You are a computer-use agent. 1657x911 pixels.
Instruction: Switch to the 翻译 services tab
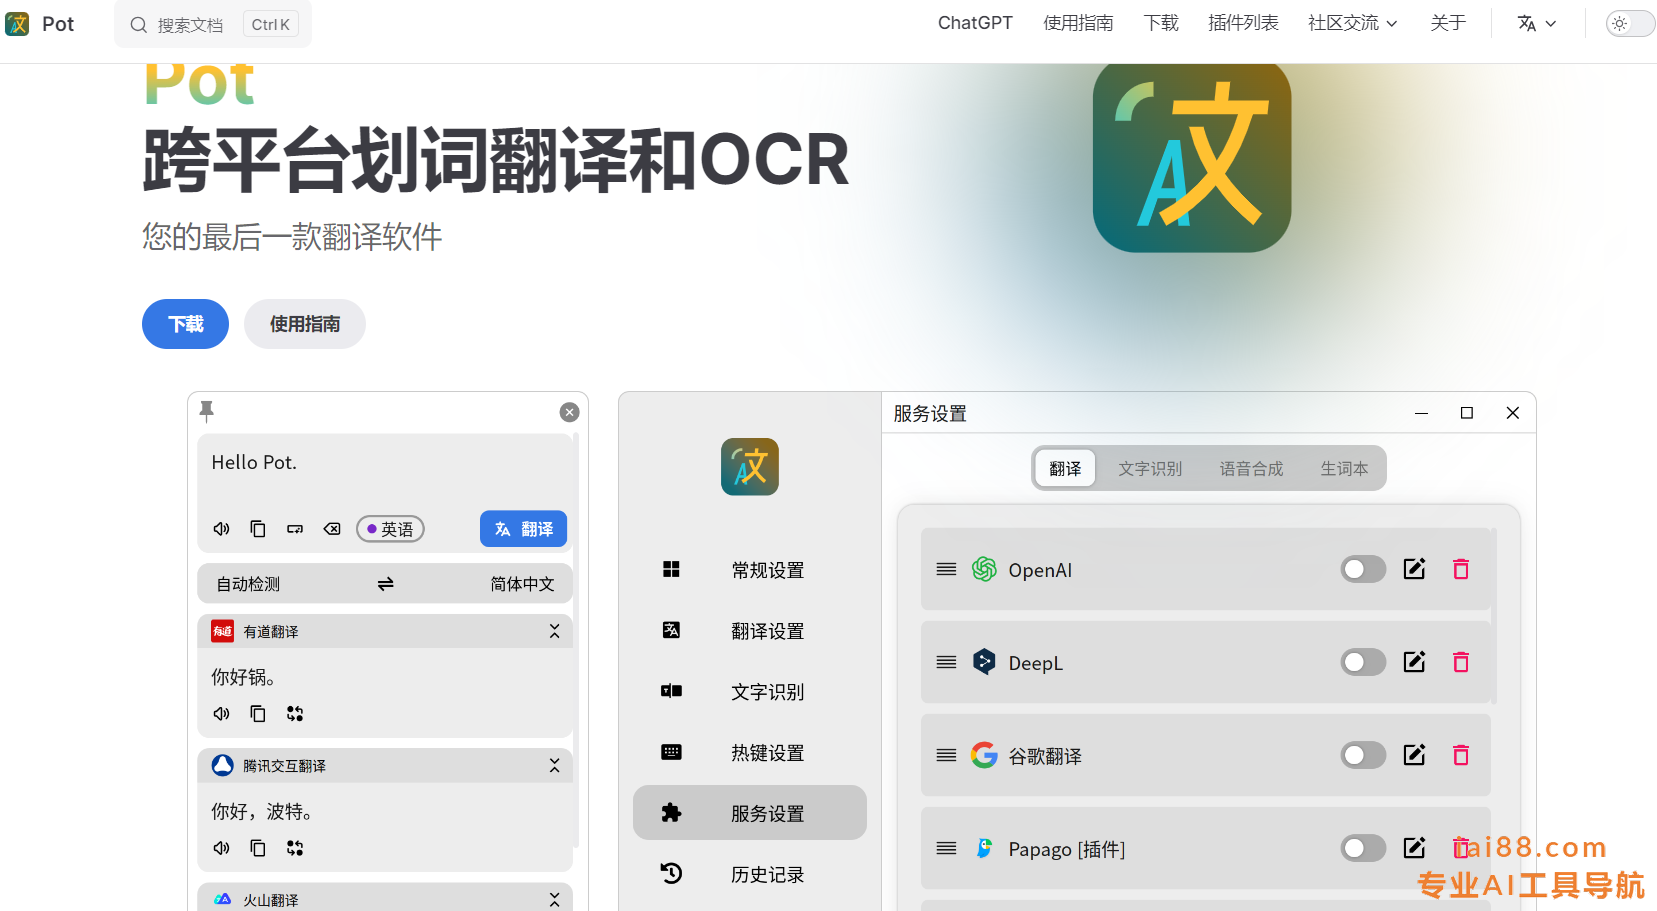pyautogui.click(x=1065, y=468)
